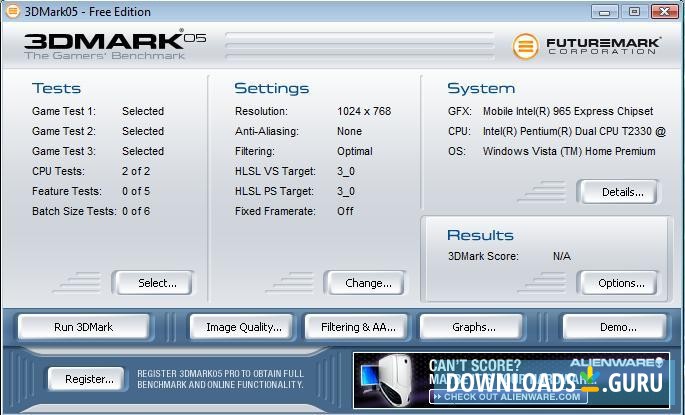Click the Settings section heading
This screenshot has width=685, height=415.
point(272,88)
